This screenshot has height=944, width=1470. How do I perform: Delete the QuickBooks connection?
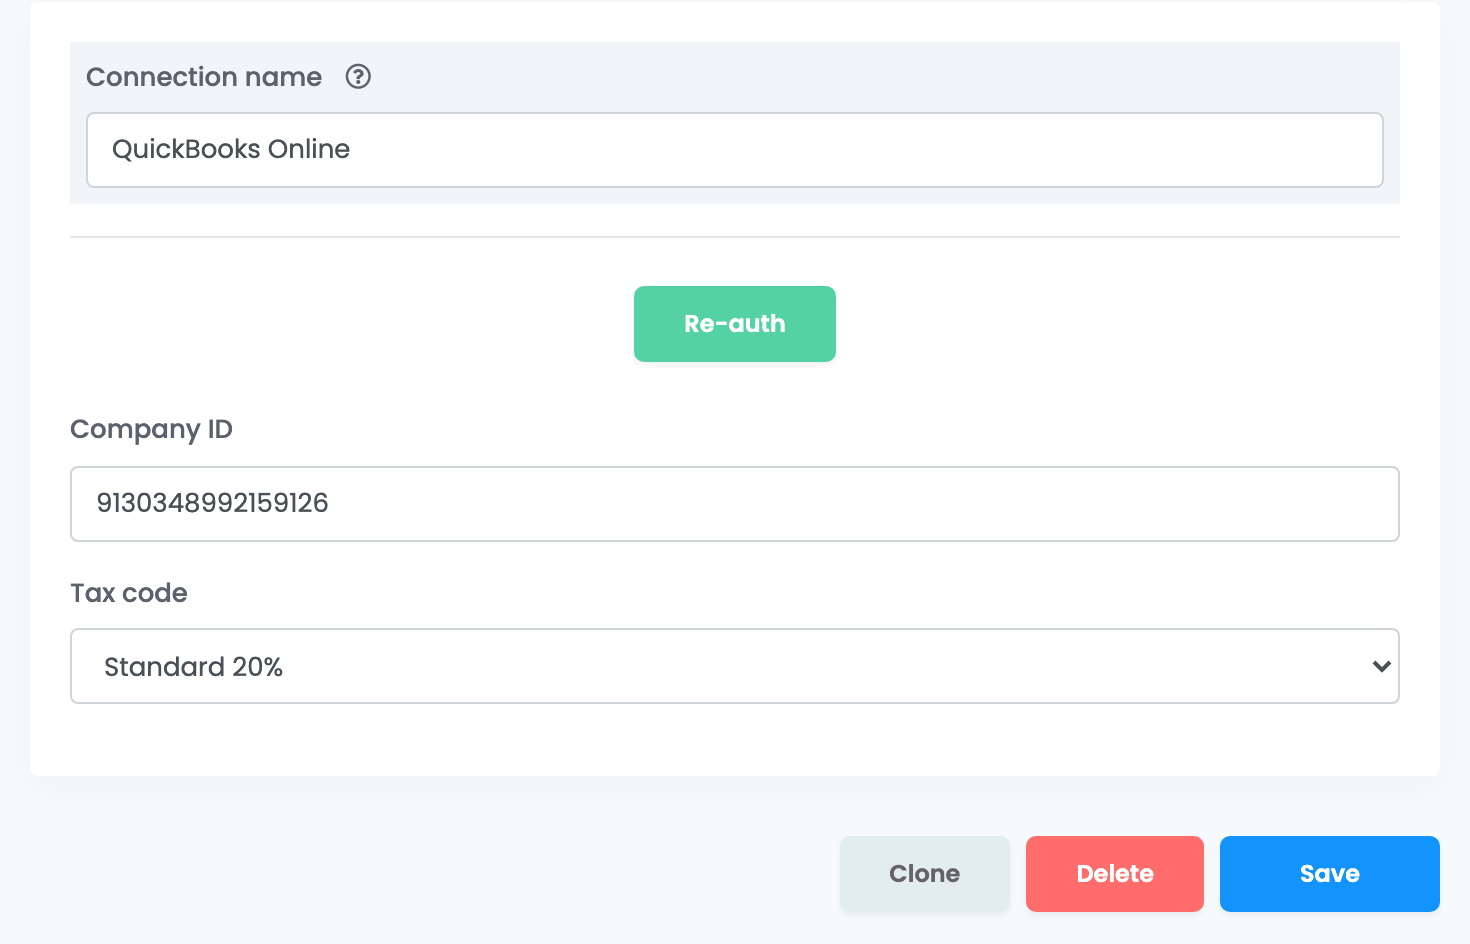(1115, 874)
